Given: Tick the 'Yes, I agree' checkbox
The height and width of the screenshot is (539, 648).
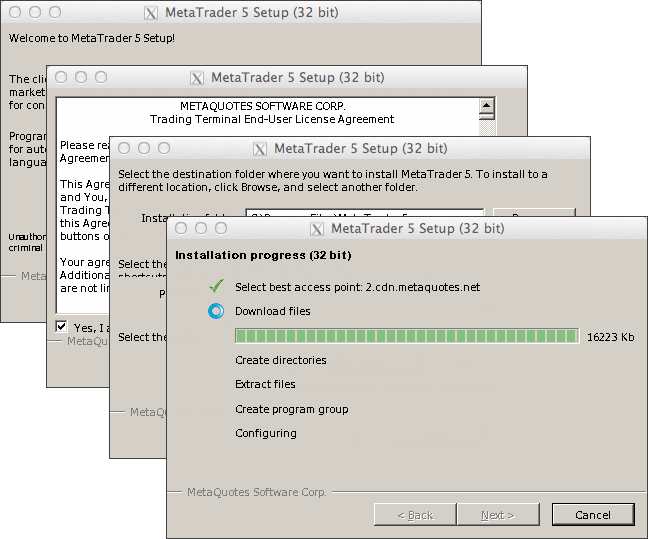Looking at the screenshot, I should coord(61,327).
